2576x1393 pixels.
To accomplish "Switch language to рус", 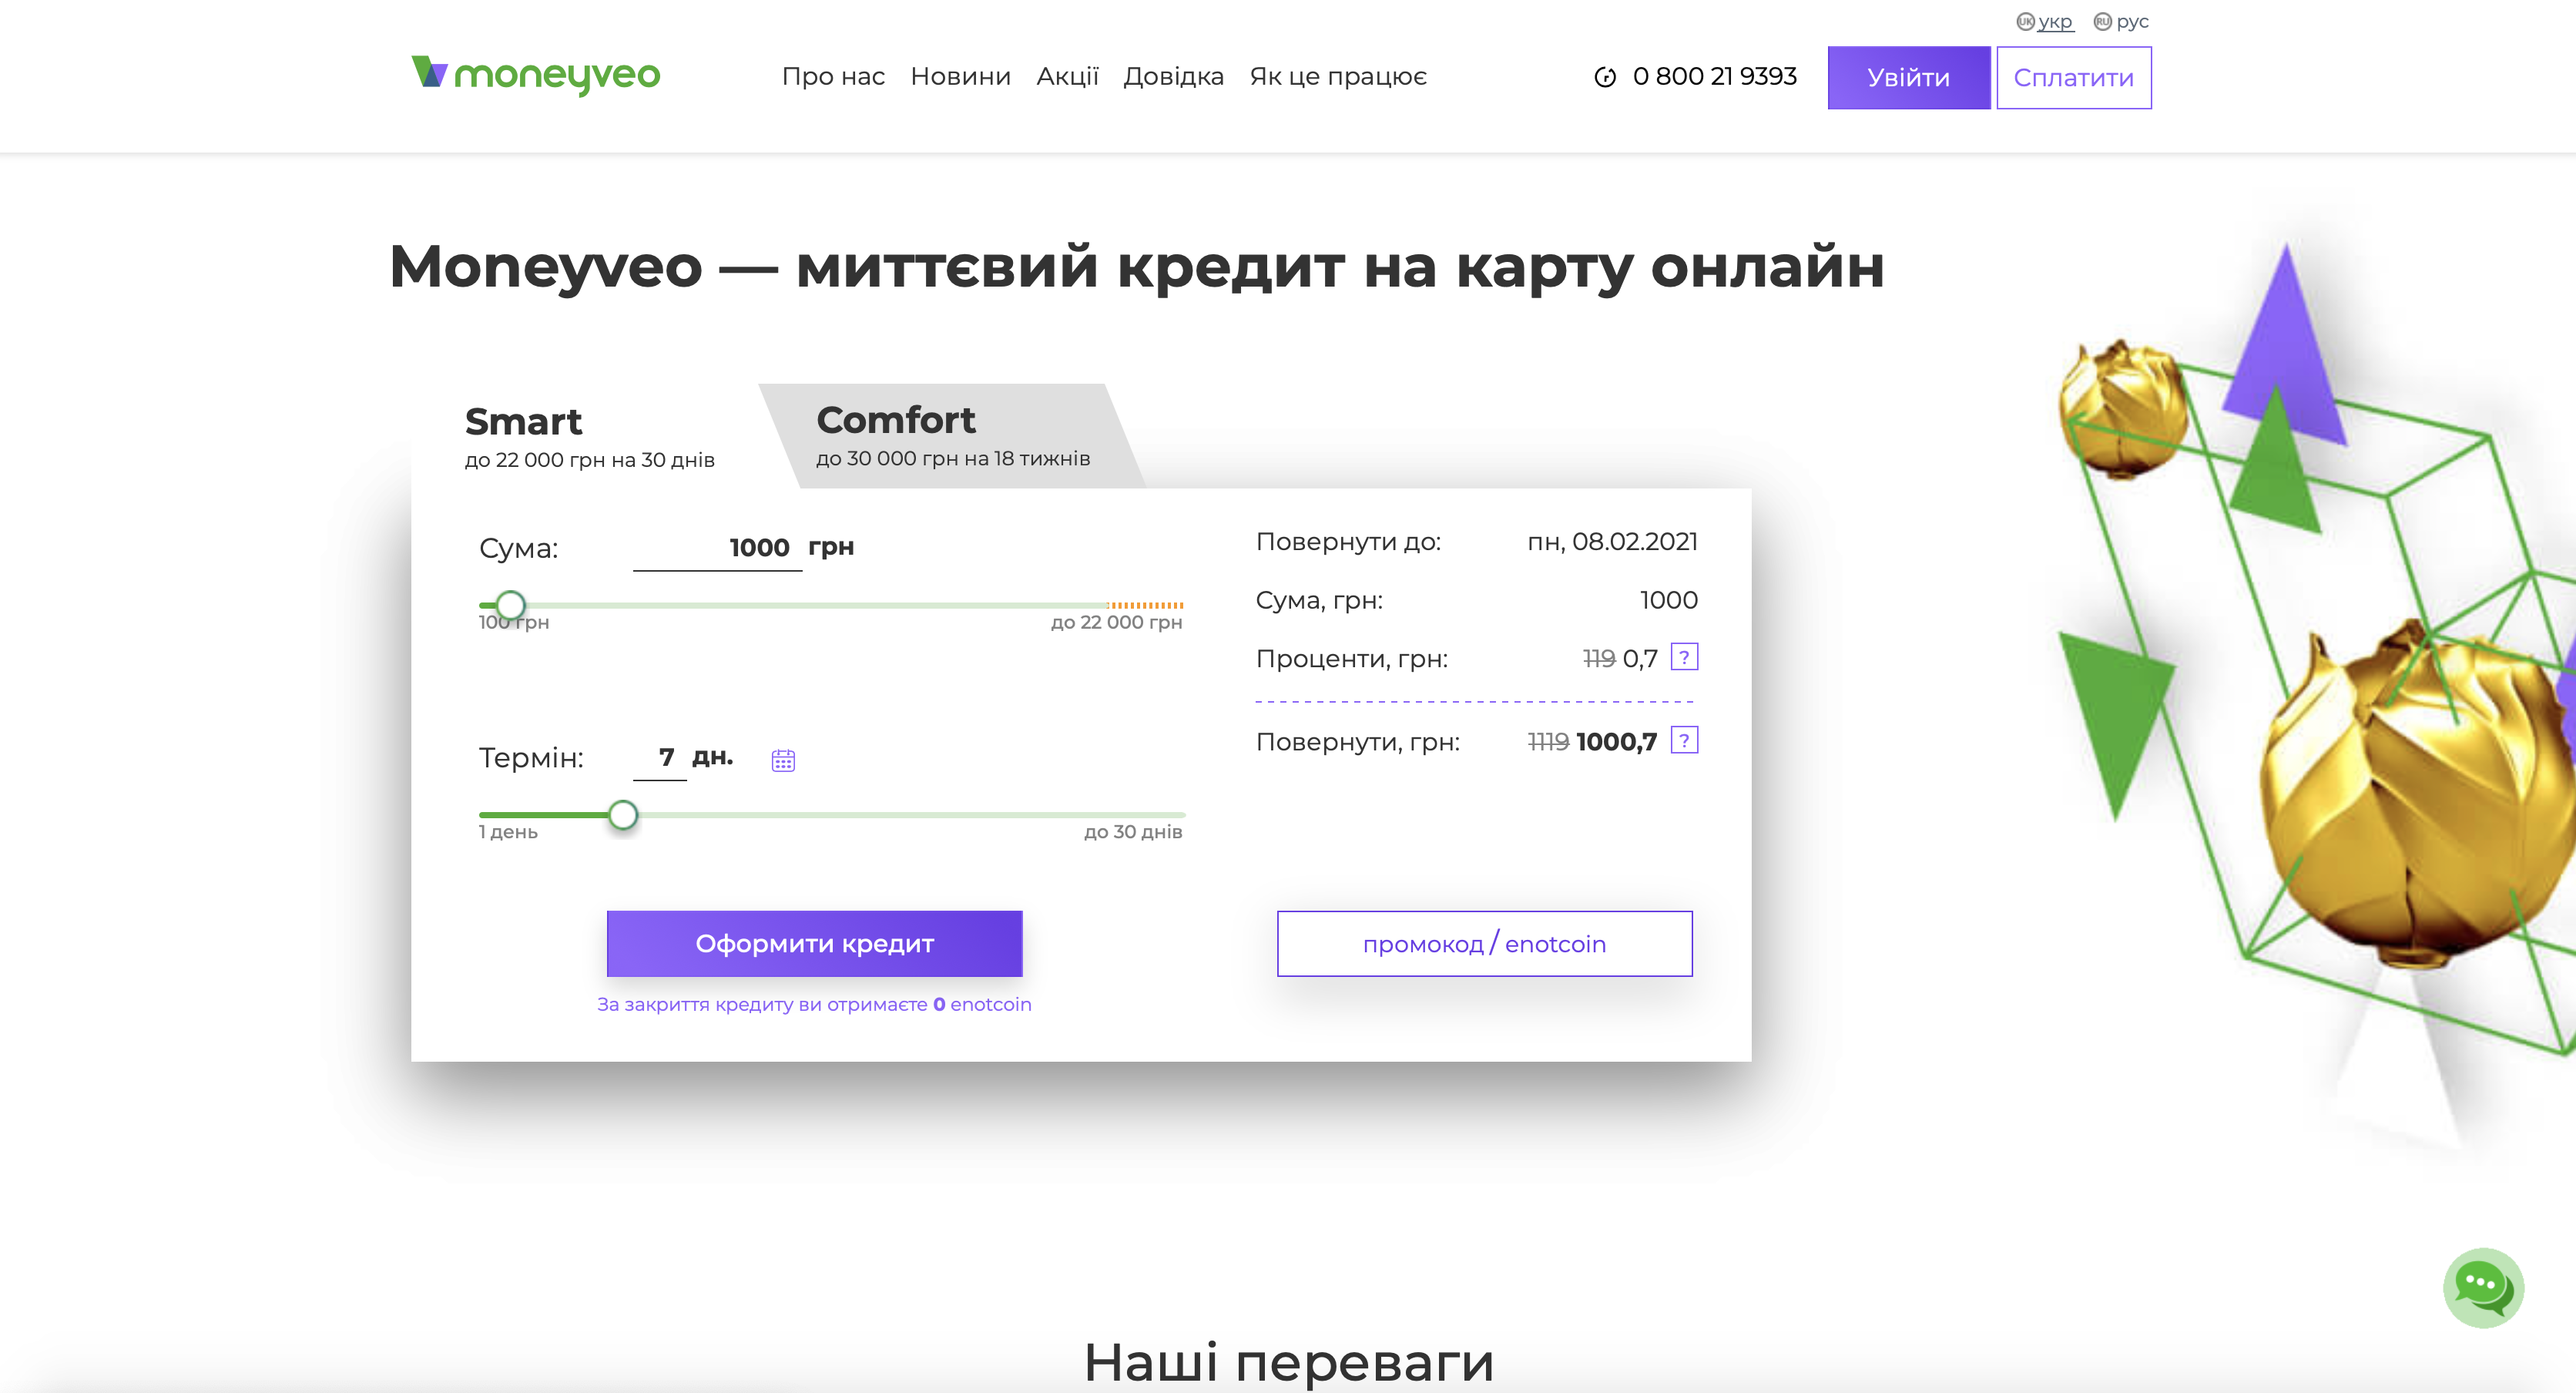I will coord(2121,21).
